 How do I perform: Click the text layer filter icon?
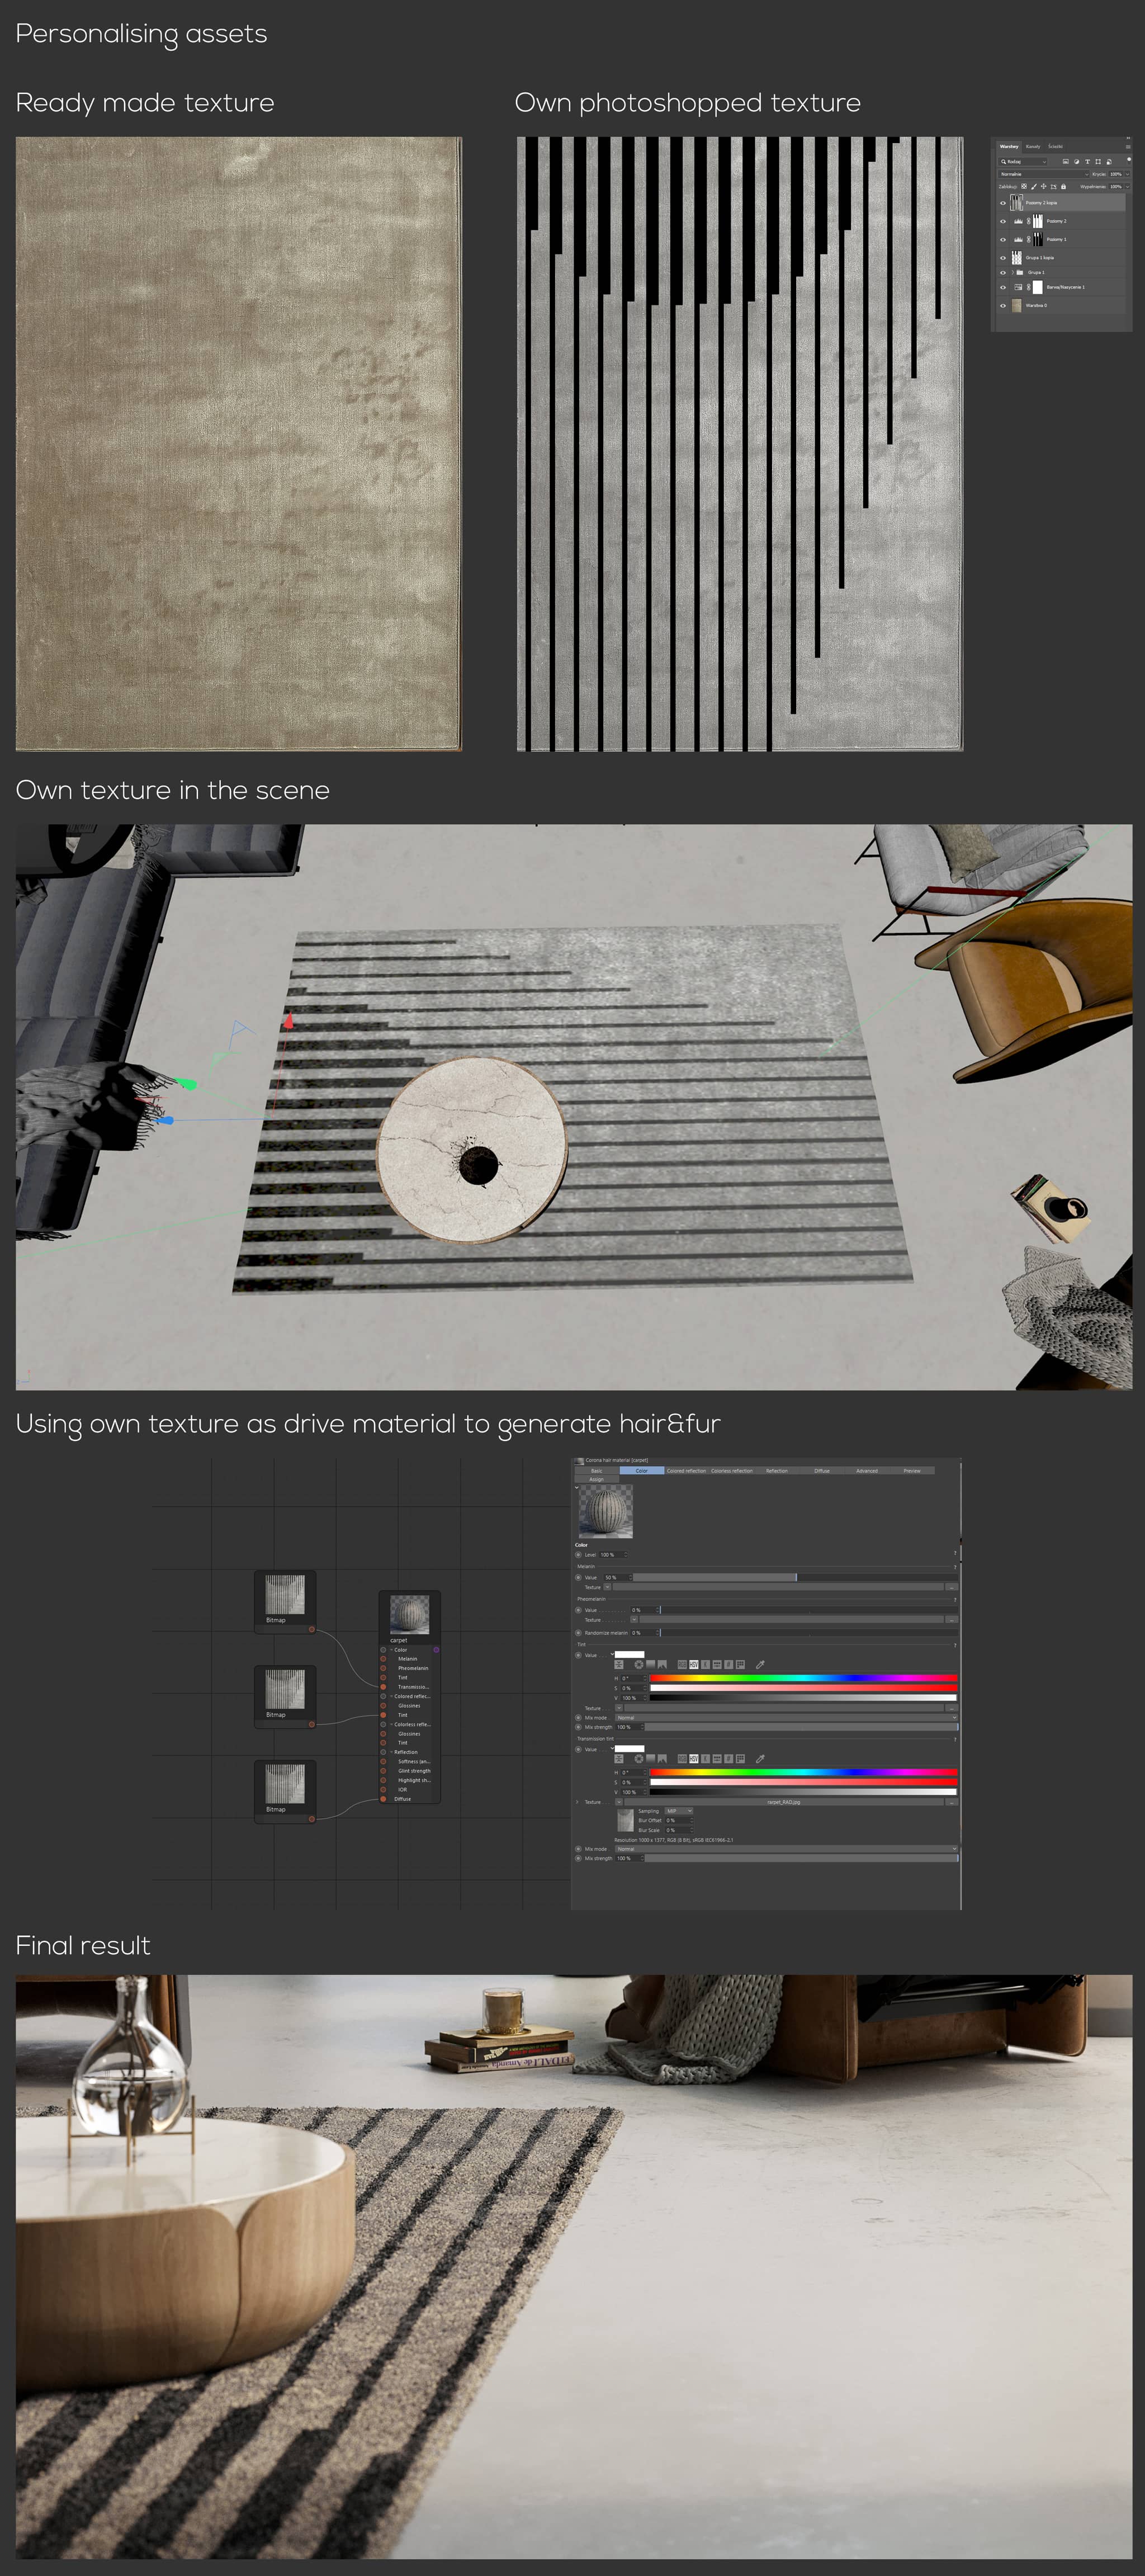pos(1087,161)
